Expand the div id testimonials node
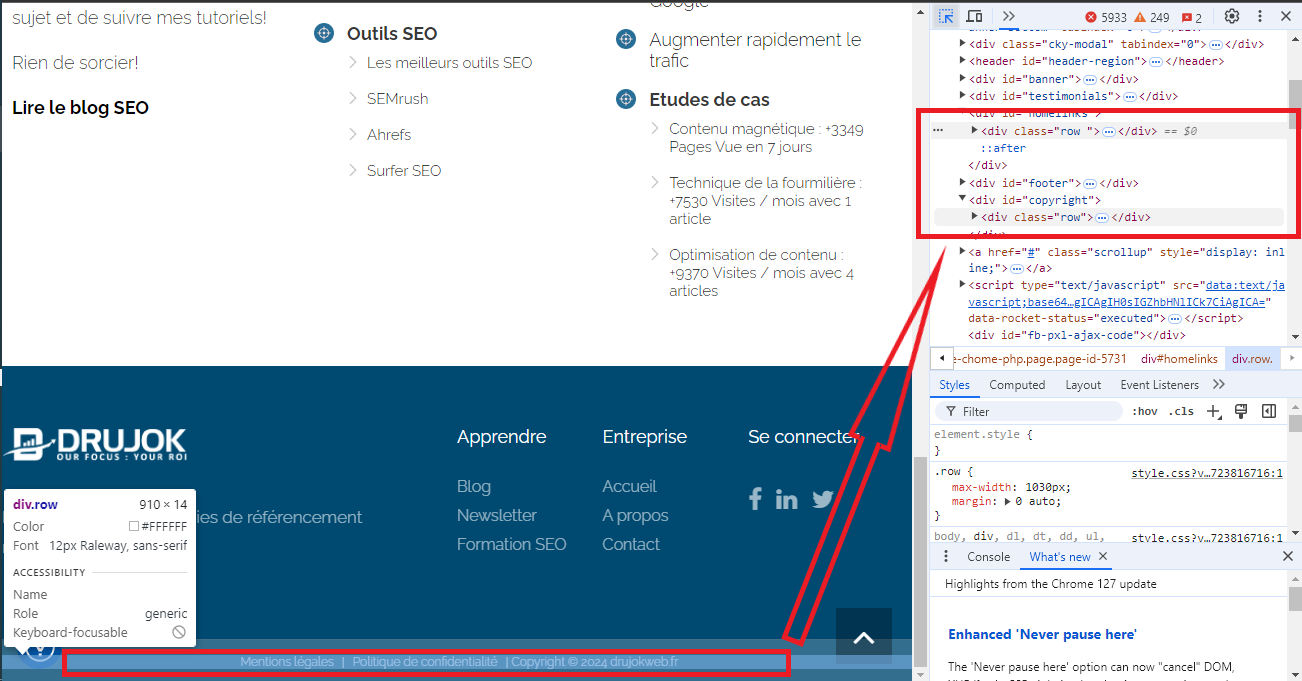 click(x=963, y=96)
